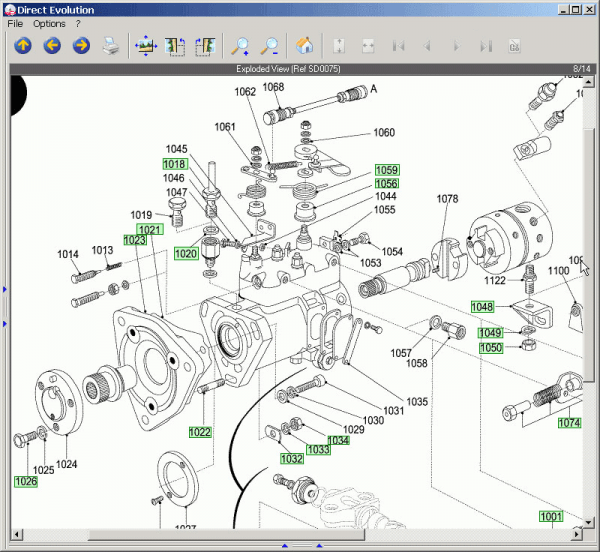Select part label 1074

point(569,423)
